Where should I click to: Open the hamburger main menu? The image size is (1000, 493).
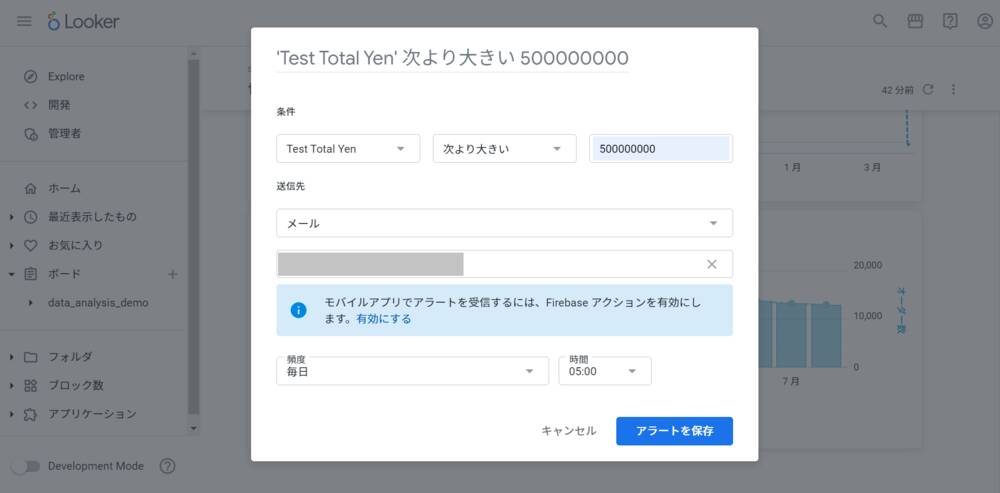tap(24, 21)
